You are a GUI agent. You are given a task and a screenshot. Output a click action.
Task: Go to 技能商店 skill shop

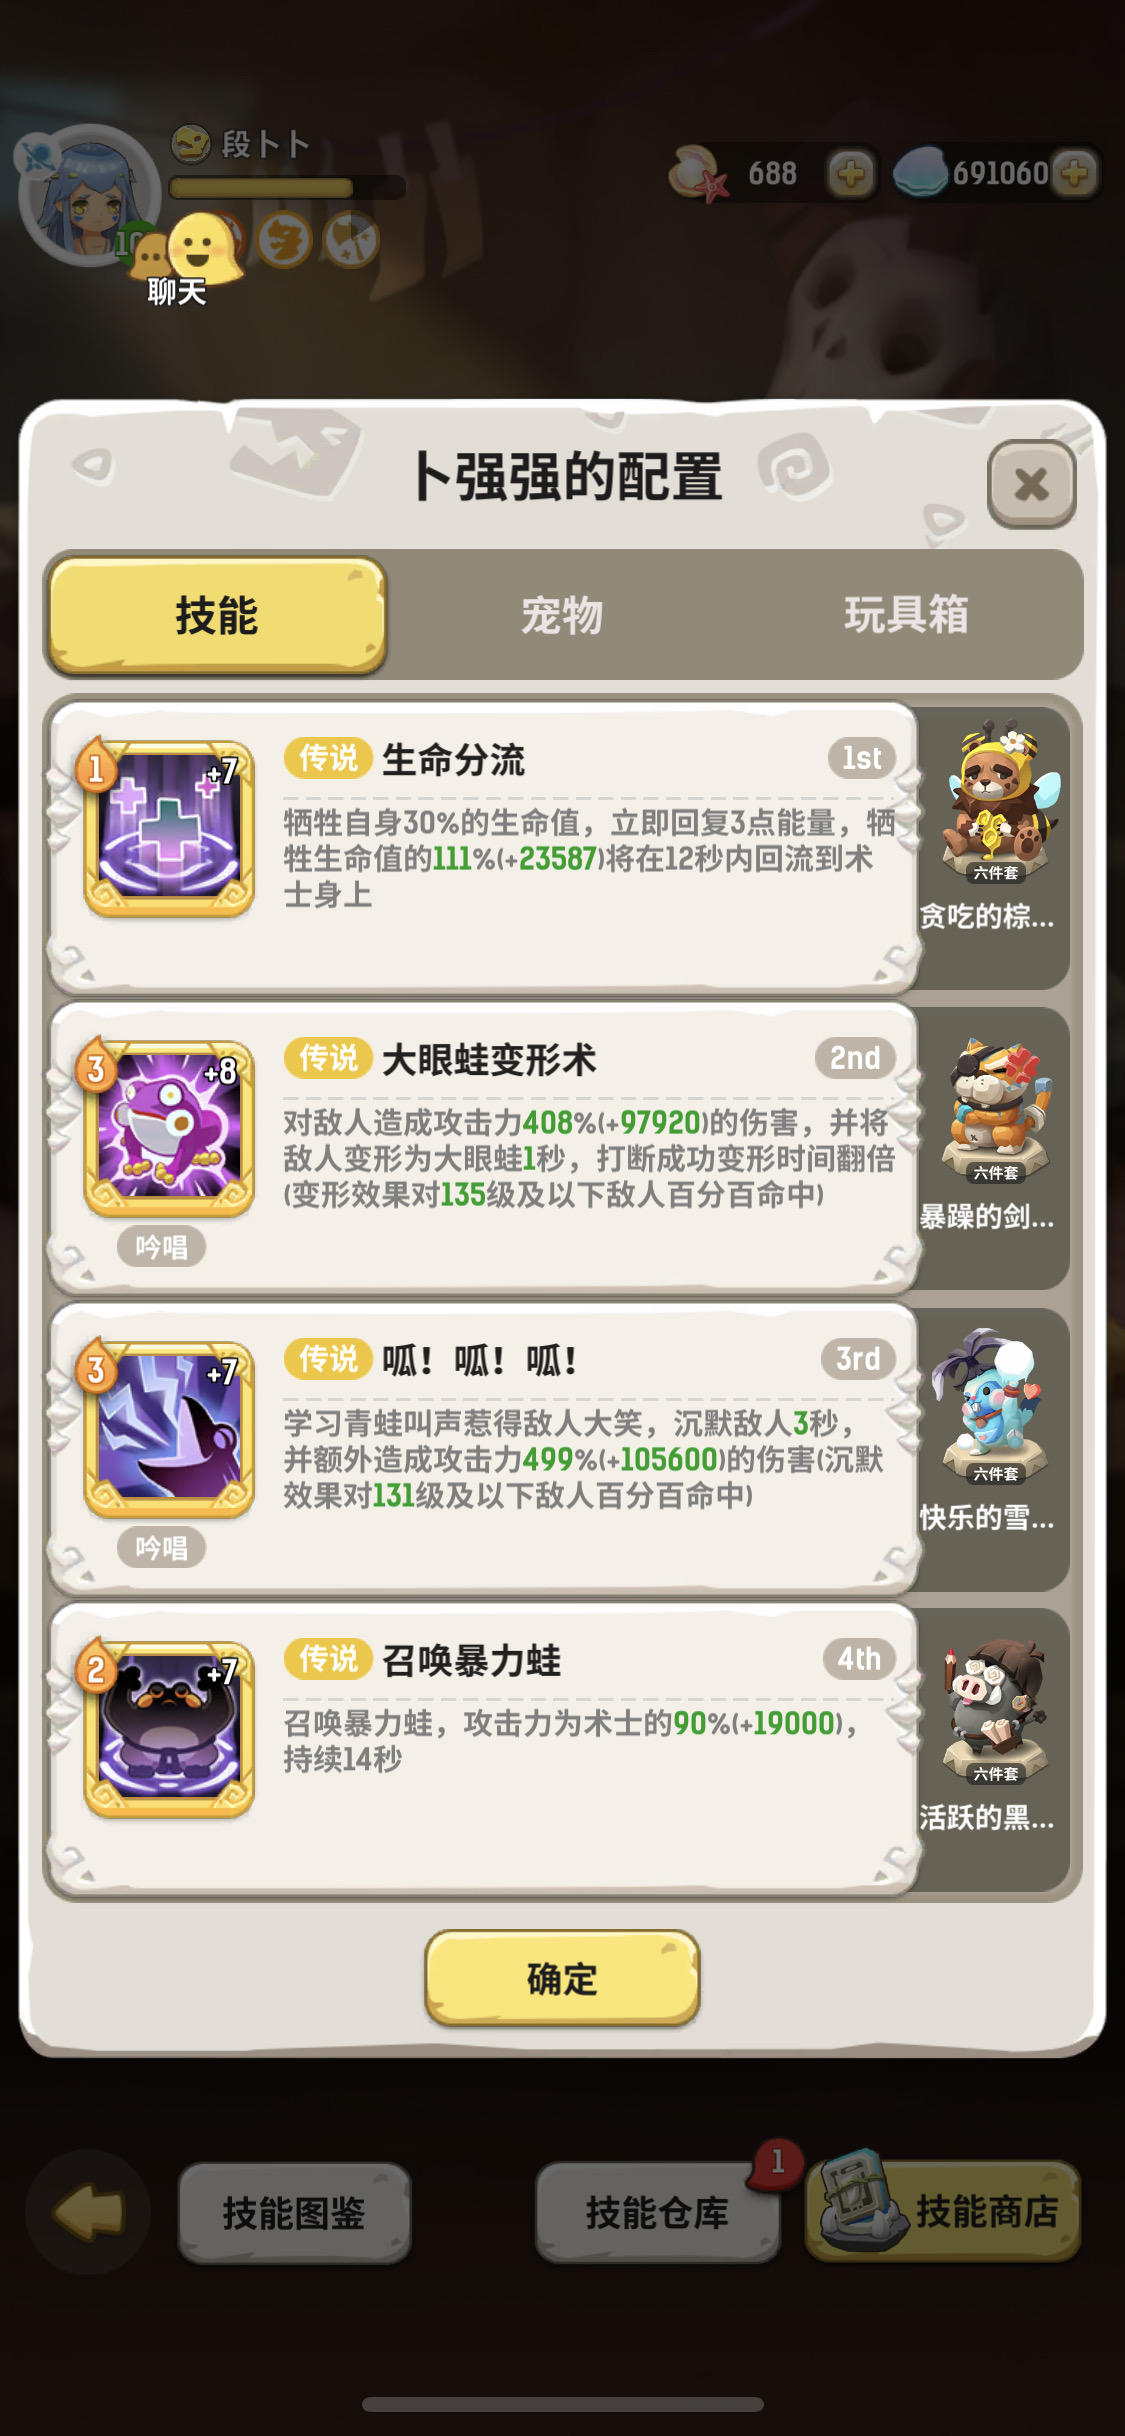pyautogui.click(x=944, y=2210)
